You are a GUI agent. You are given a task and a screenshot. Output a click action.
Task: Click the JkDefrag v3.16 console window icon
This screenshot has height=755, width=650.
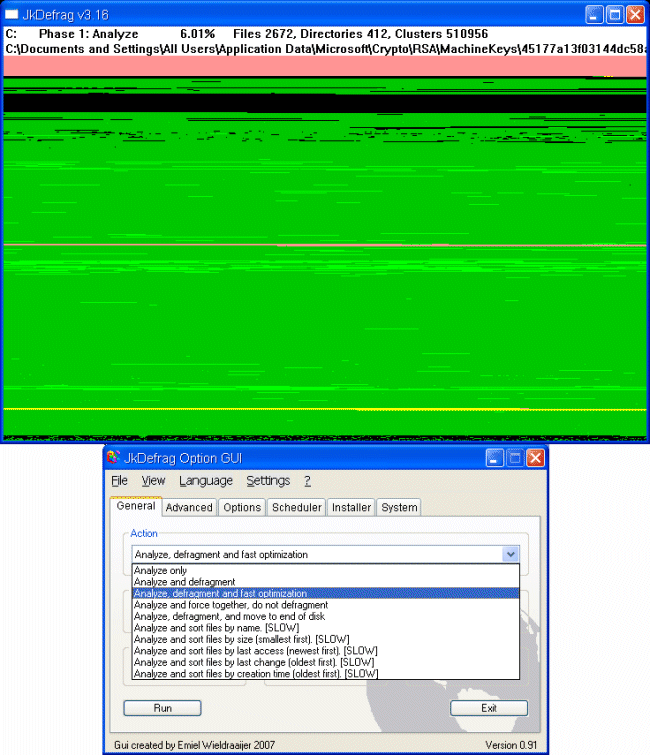pyautogui.click(x=11, y=14)
